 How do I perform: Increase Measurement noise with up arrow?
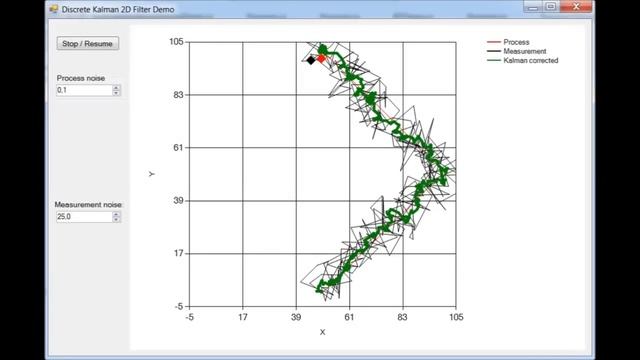click(x=116, y=214)
